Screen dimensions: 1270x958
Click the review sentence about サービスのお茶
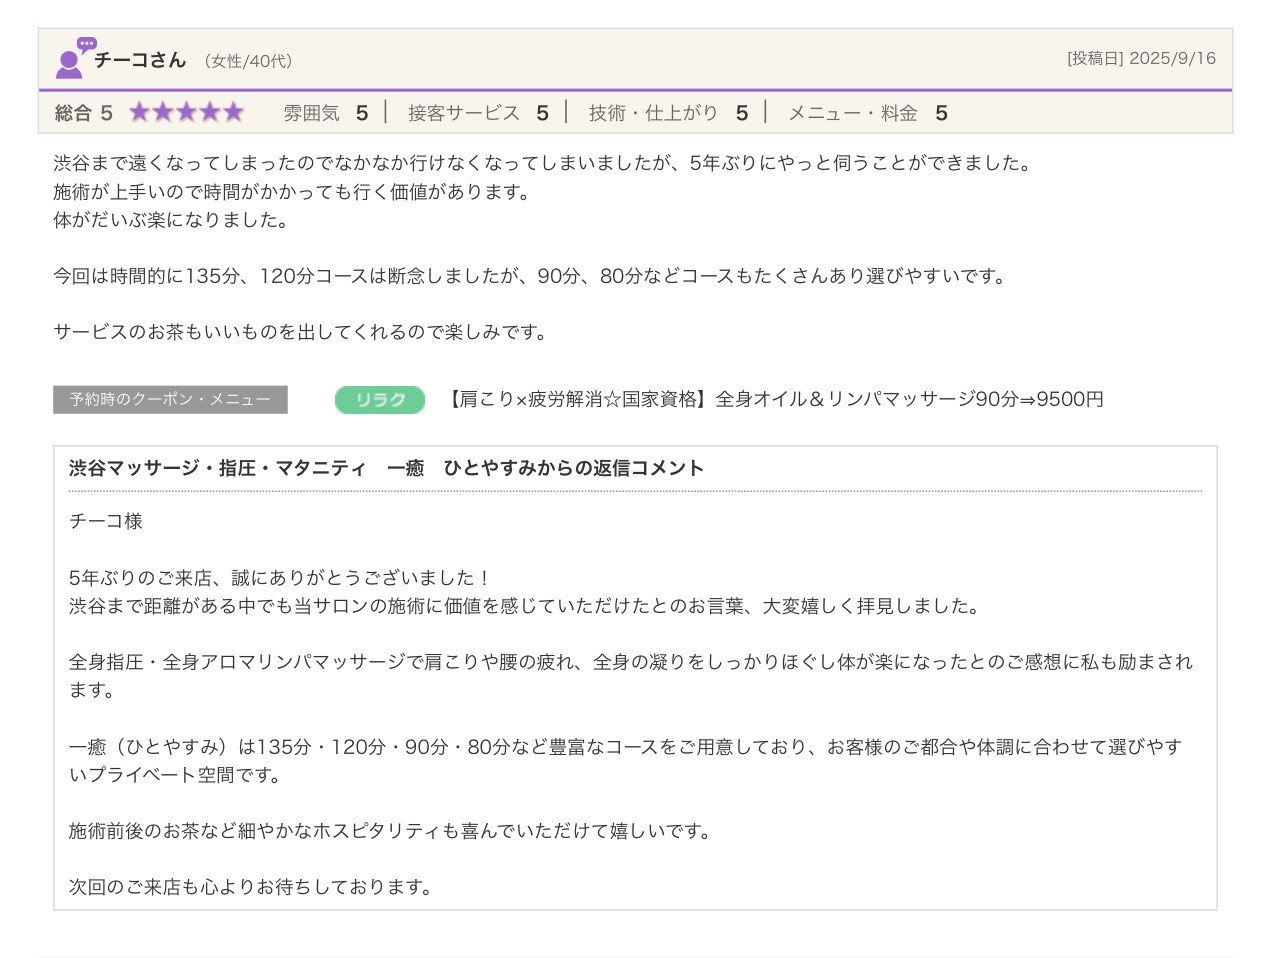point(301,332)
